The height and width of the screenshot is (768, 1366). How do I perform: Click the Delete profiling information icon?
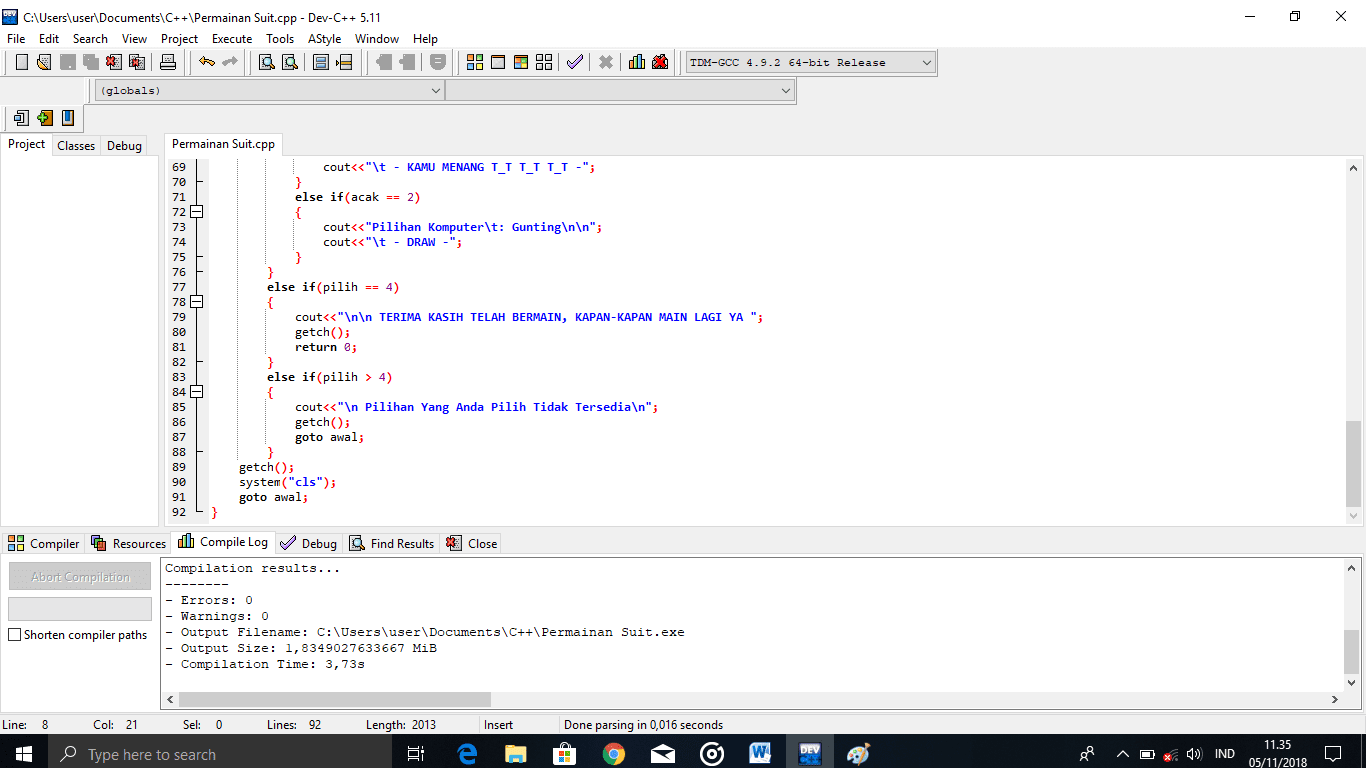[x=660, y=62]
